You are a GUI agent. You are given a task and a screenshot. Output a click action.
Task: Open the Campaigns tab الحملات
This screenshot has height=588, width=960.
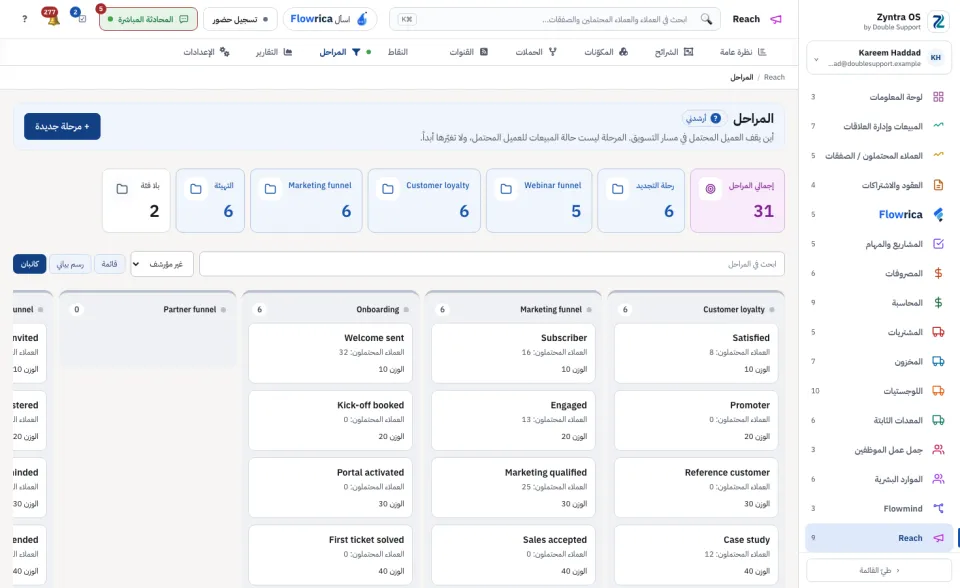[x=536, y=52]
